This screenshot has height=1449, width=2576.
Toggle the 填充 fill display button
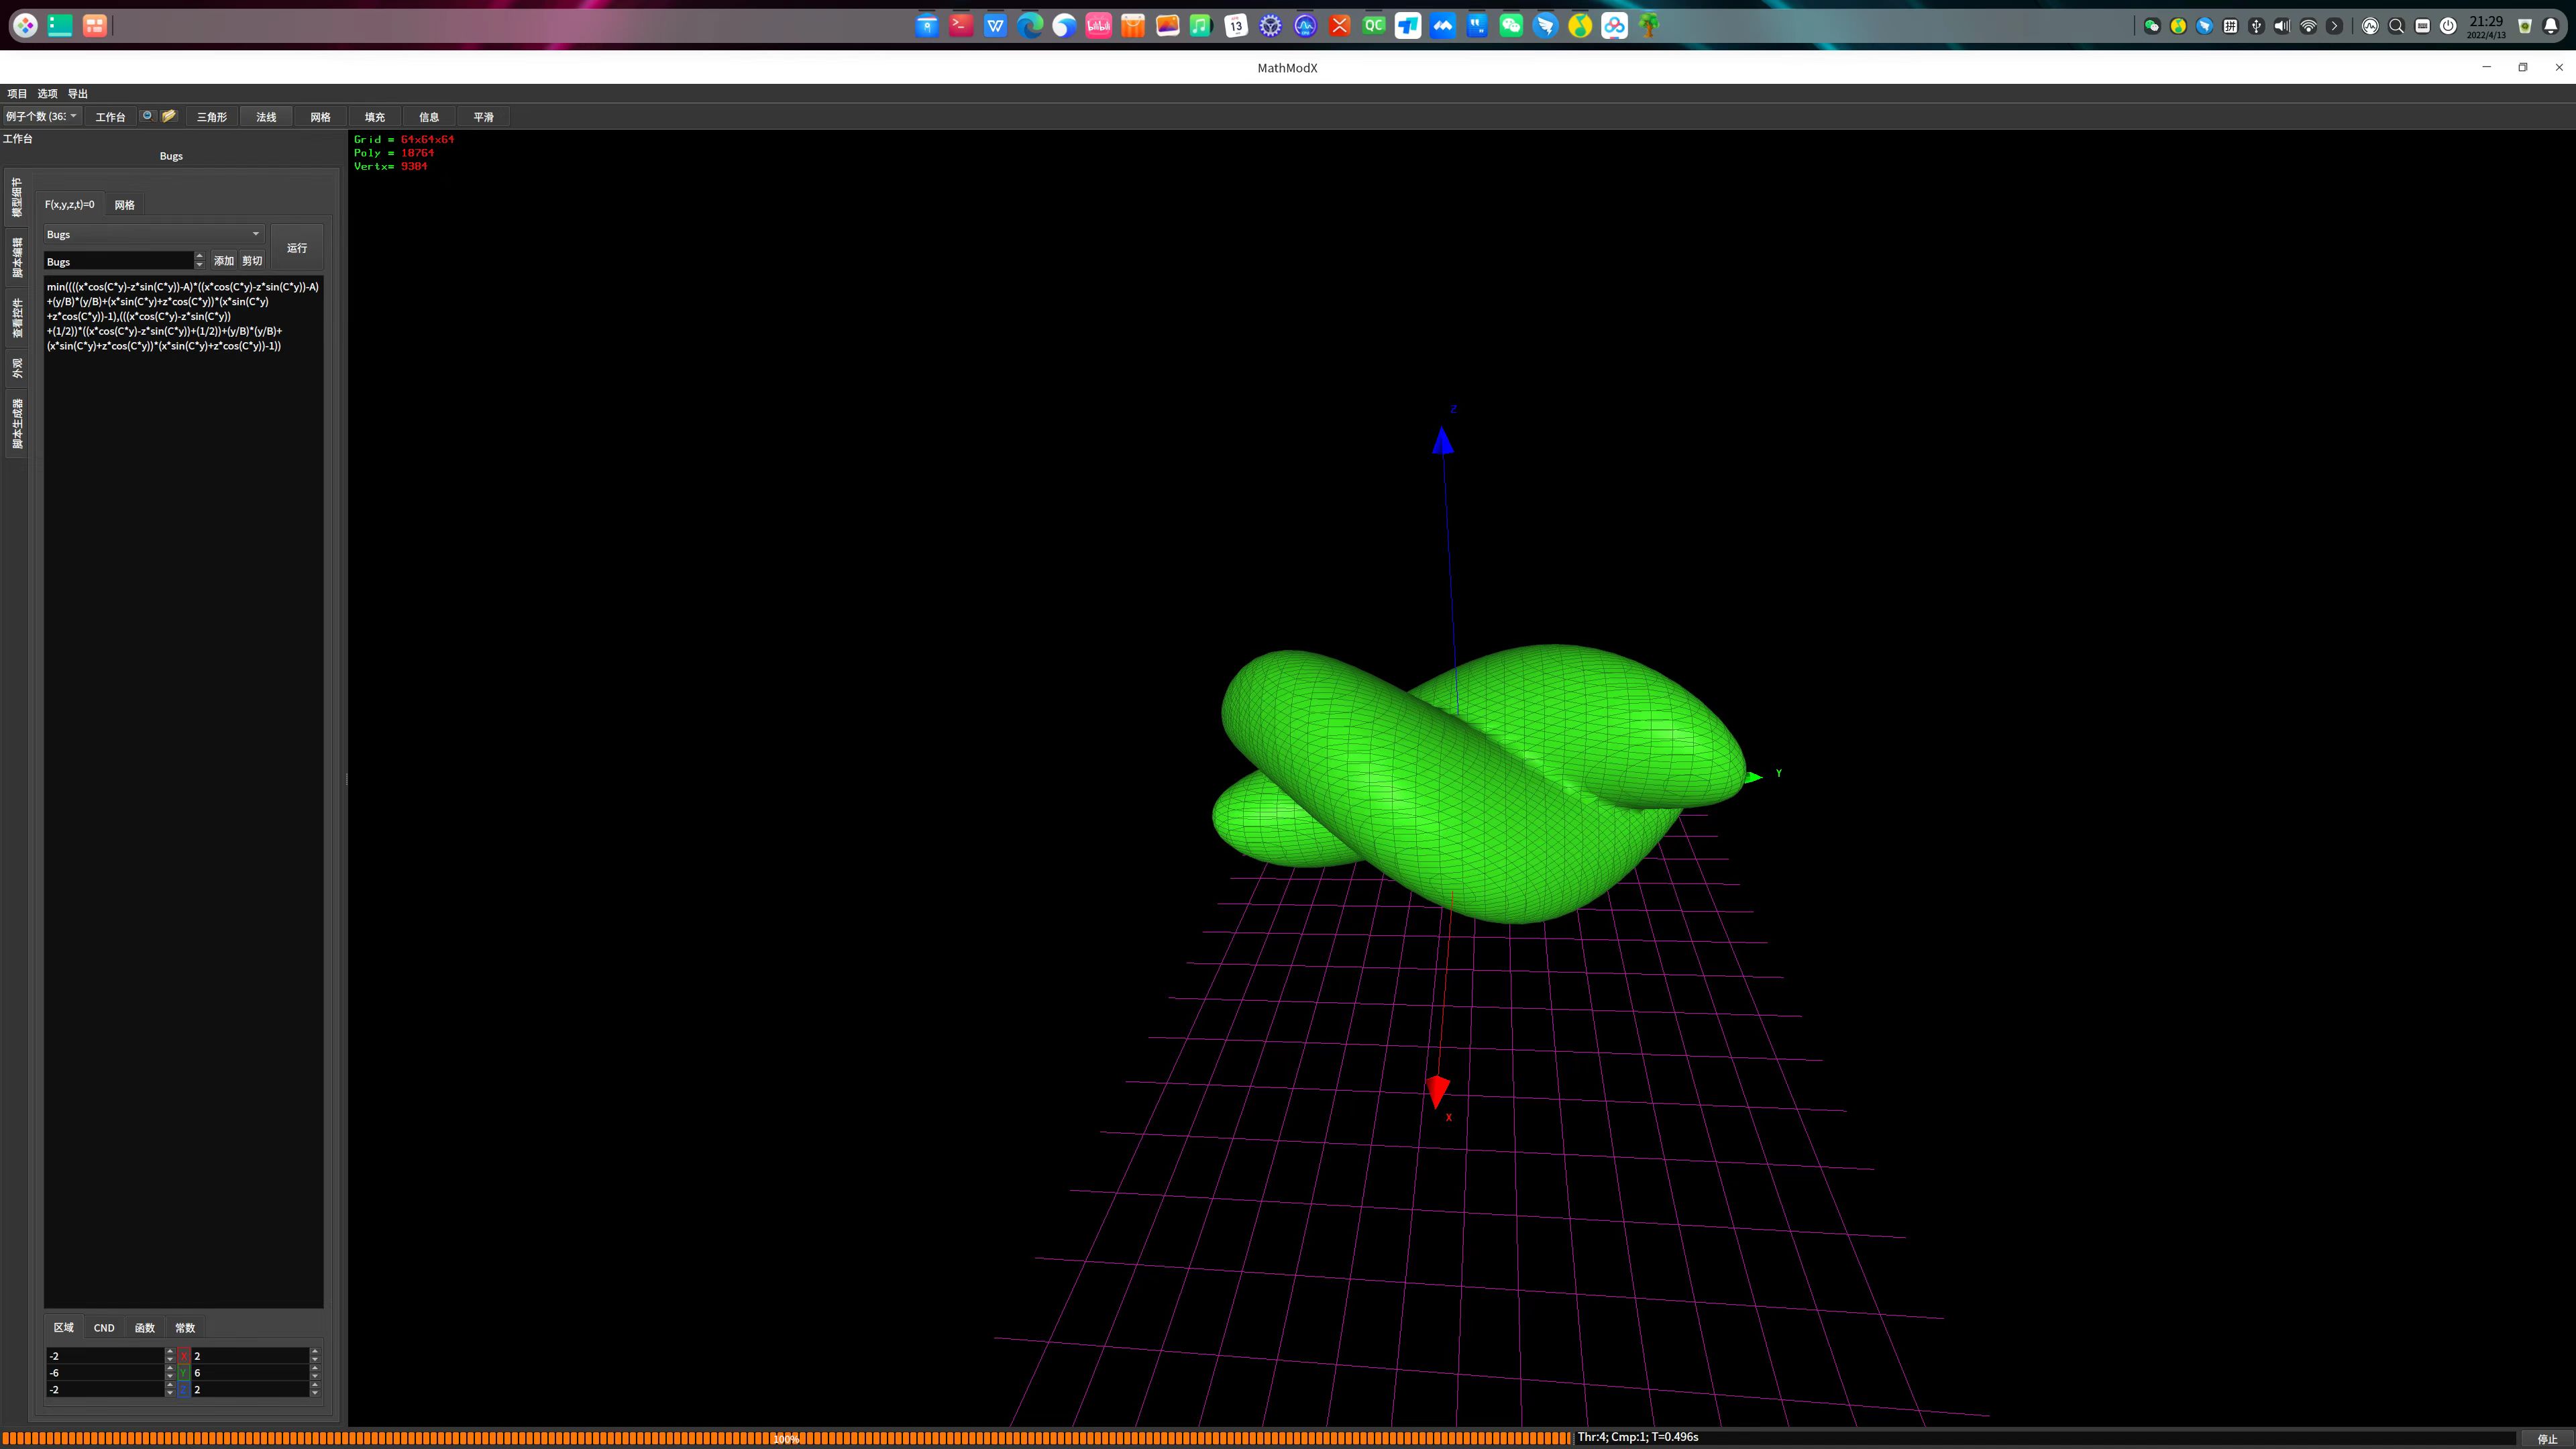[x=374, y=117]
